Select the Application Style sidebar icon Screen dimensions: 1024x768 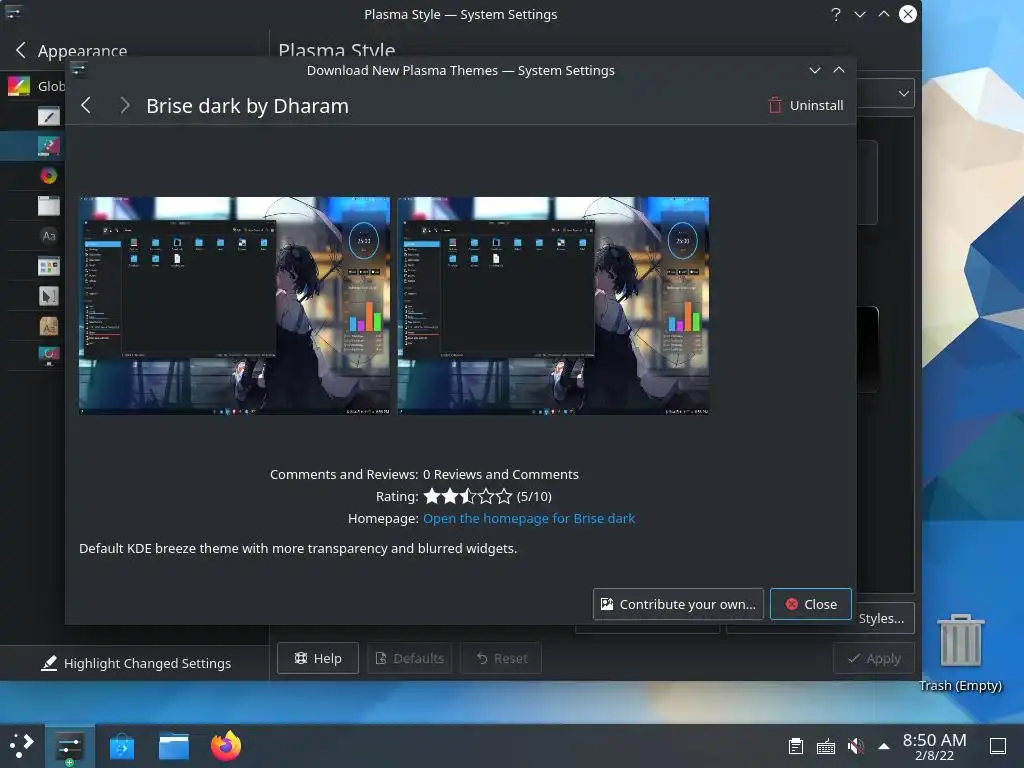click(49, 116)
